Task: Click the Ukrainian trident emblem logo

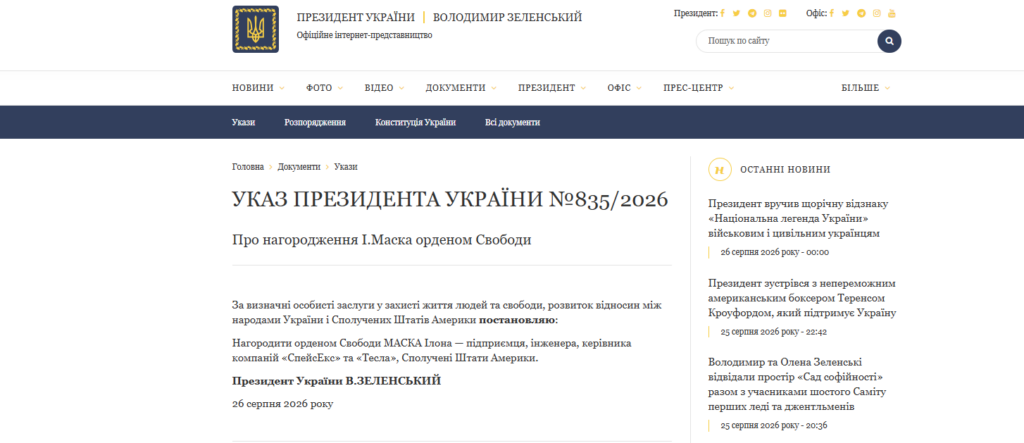Action: (x=255, y=29)
